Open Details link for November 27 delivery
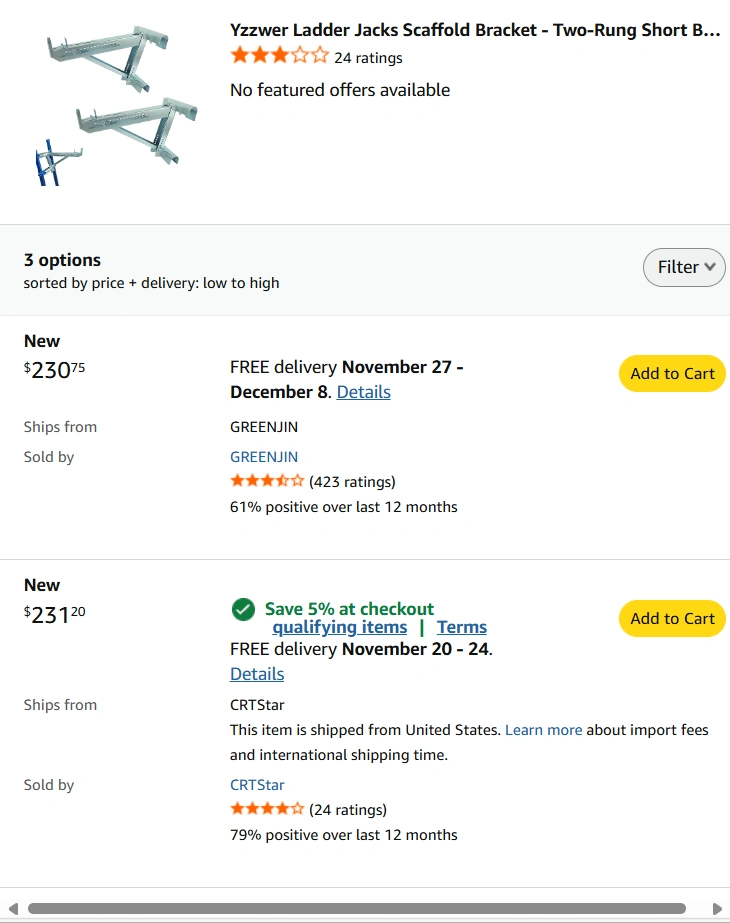730x923 pixels. coord(363,392)
